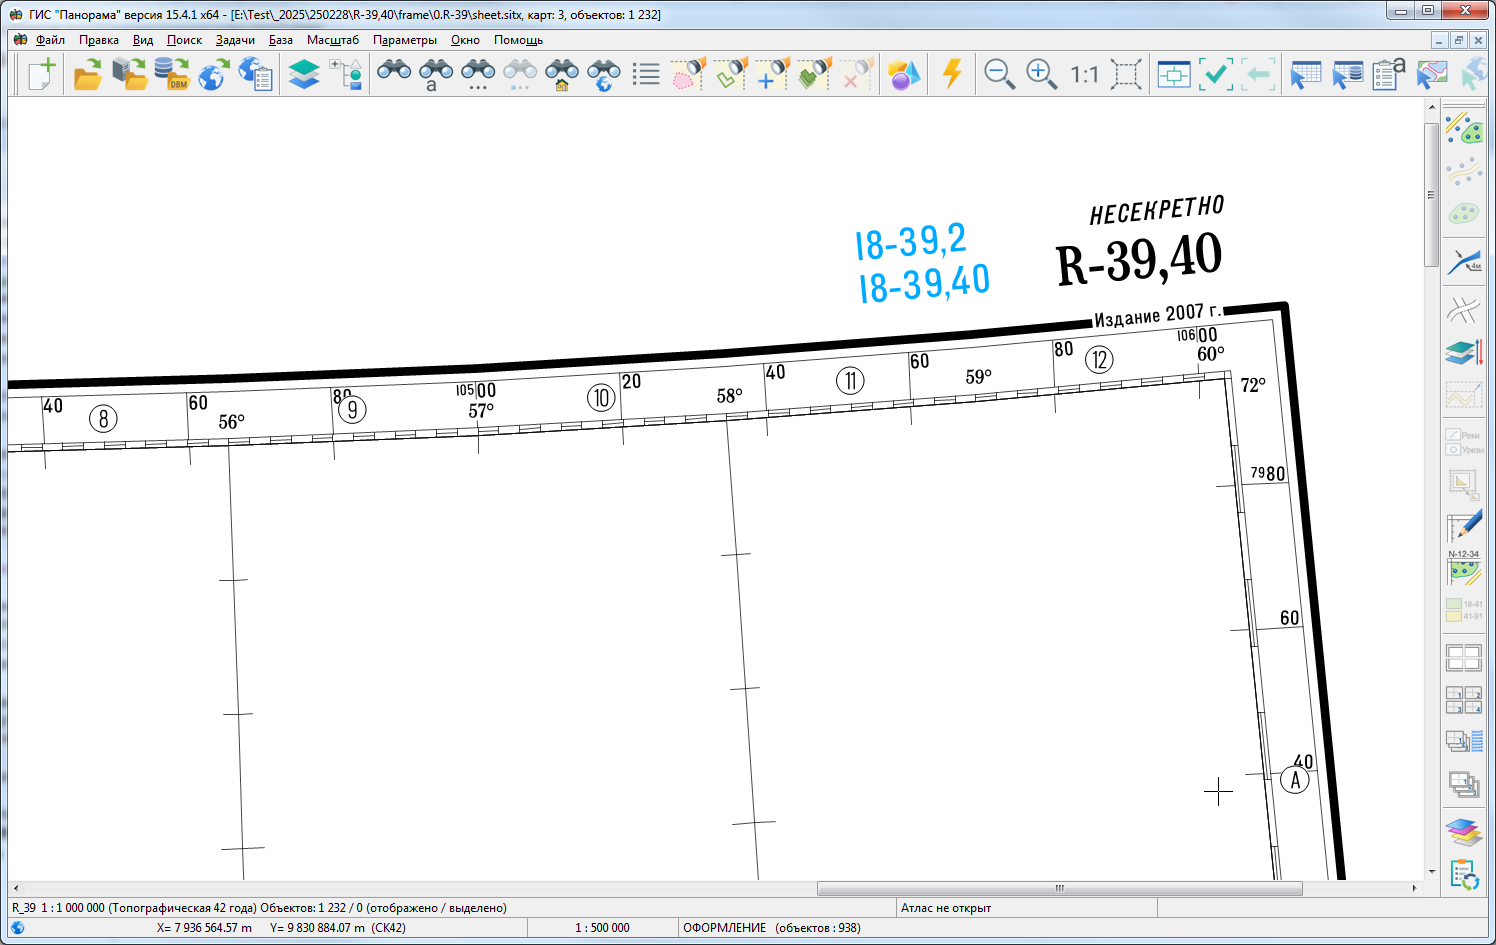The width and height of the screenshot is (1496, 945).
Task: Click the new map document icon
Action: pyautogui.click(x=41, y=74)
